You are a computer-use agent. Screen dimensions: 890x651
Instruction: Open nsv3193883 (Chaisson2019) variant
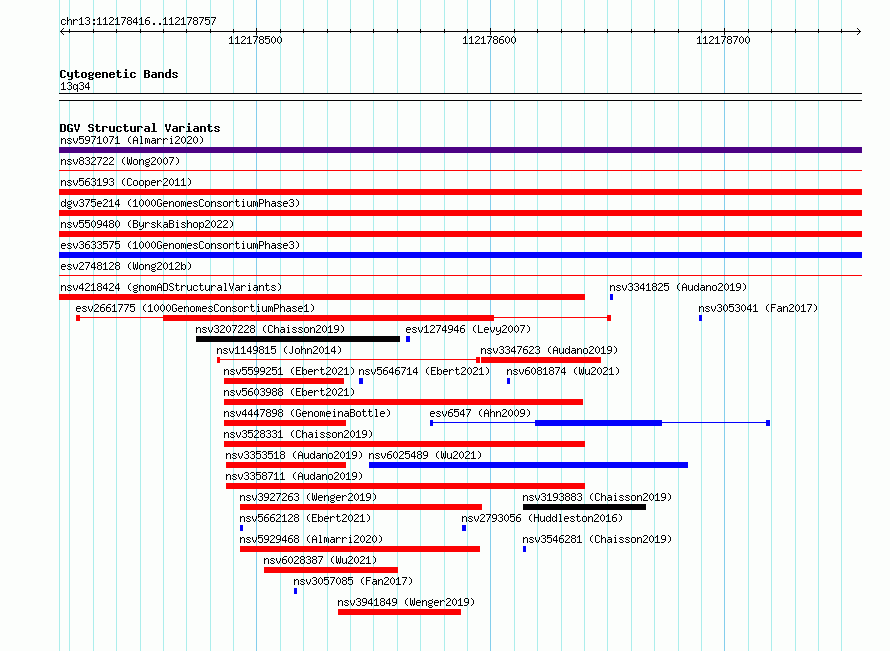click(597, 497)
